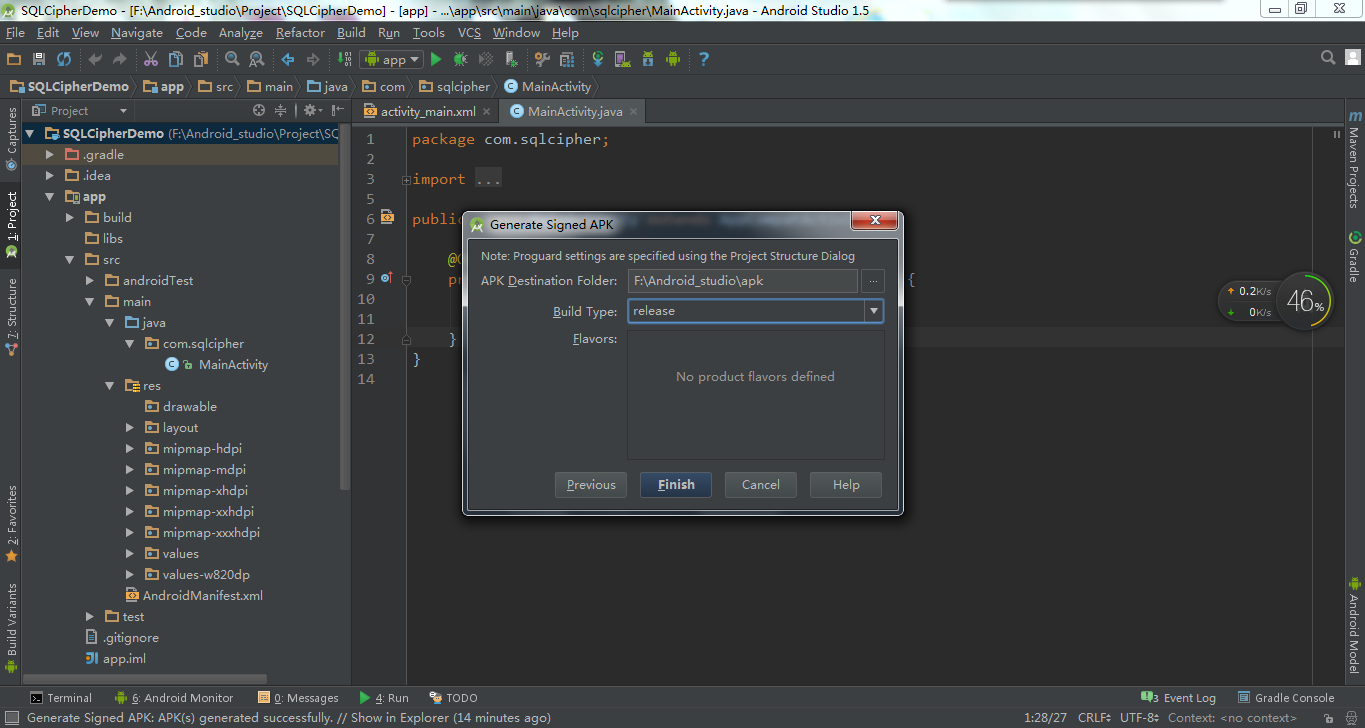Open the AVD Manager icon
Image resolution: width=1365 pixels, height=728 pixels.
pos(622,59)
